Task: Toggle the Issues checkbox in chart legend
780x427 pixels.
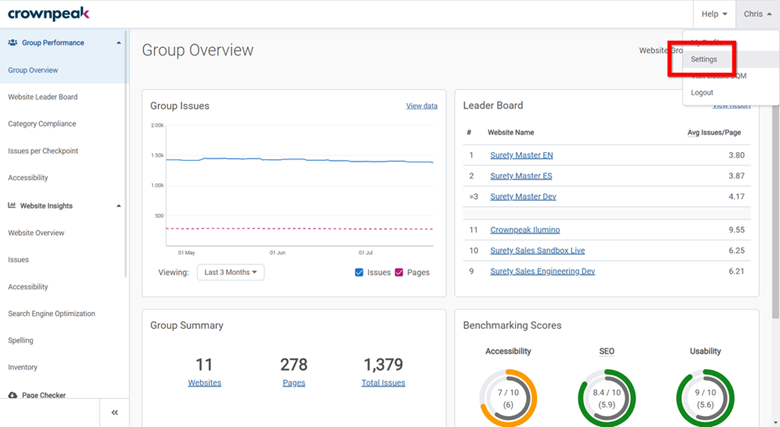Action: pos(359,272)
